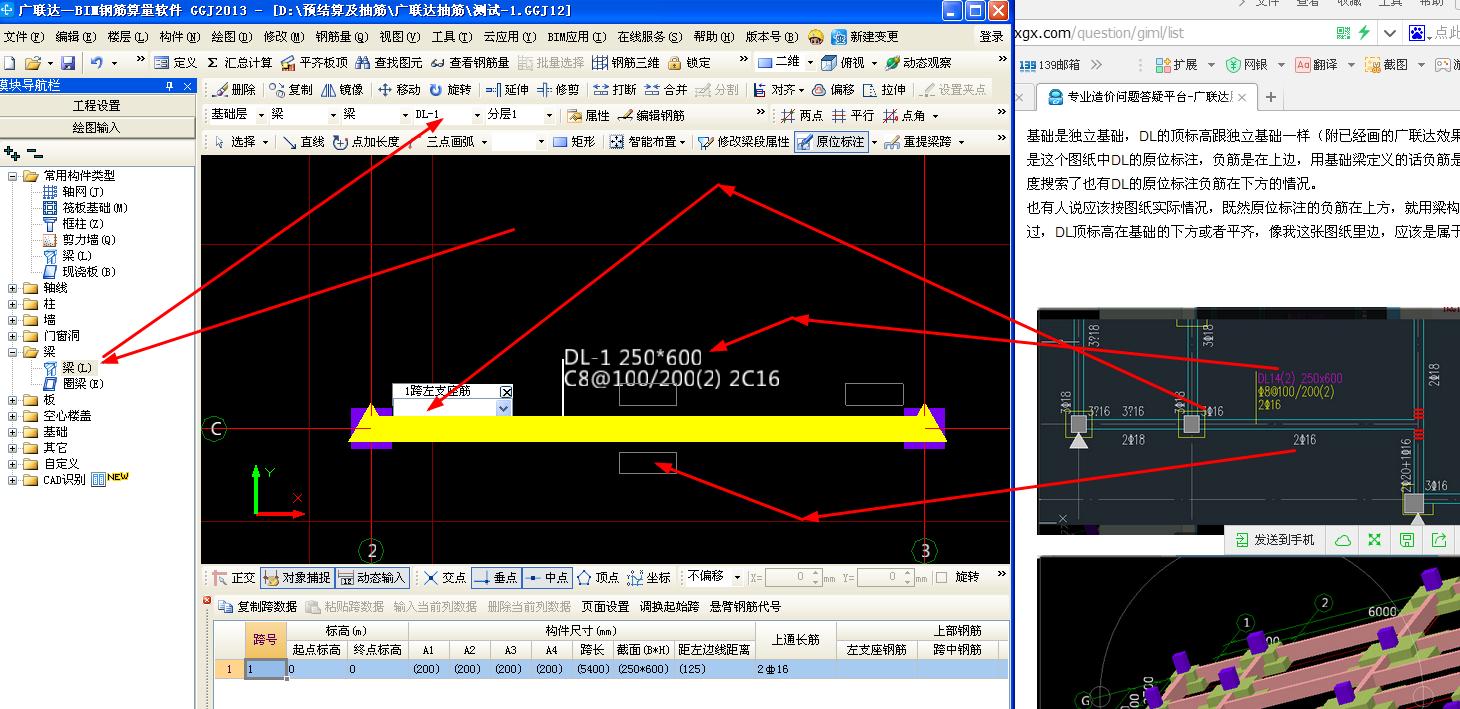
Task: Toggle 原位标注 in-place annotation mode
Action: [x=830, y=142]
